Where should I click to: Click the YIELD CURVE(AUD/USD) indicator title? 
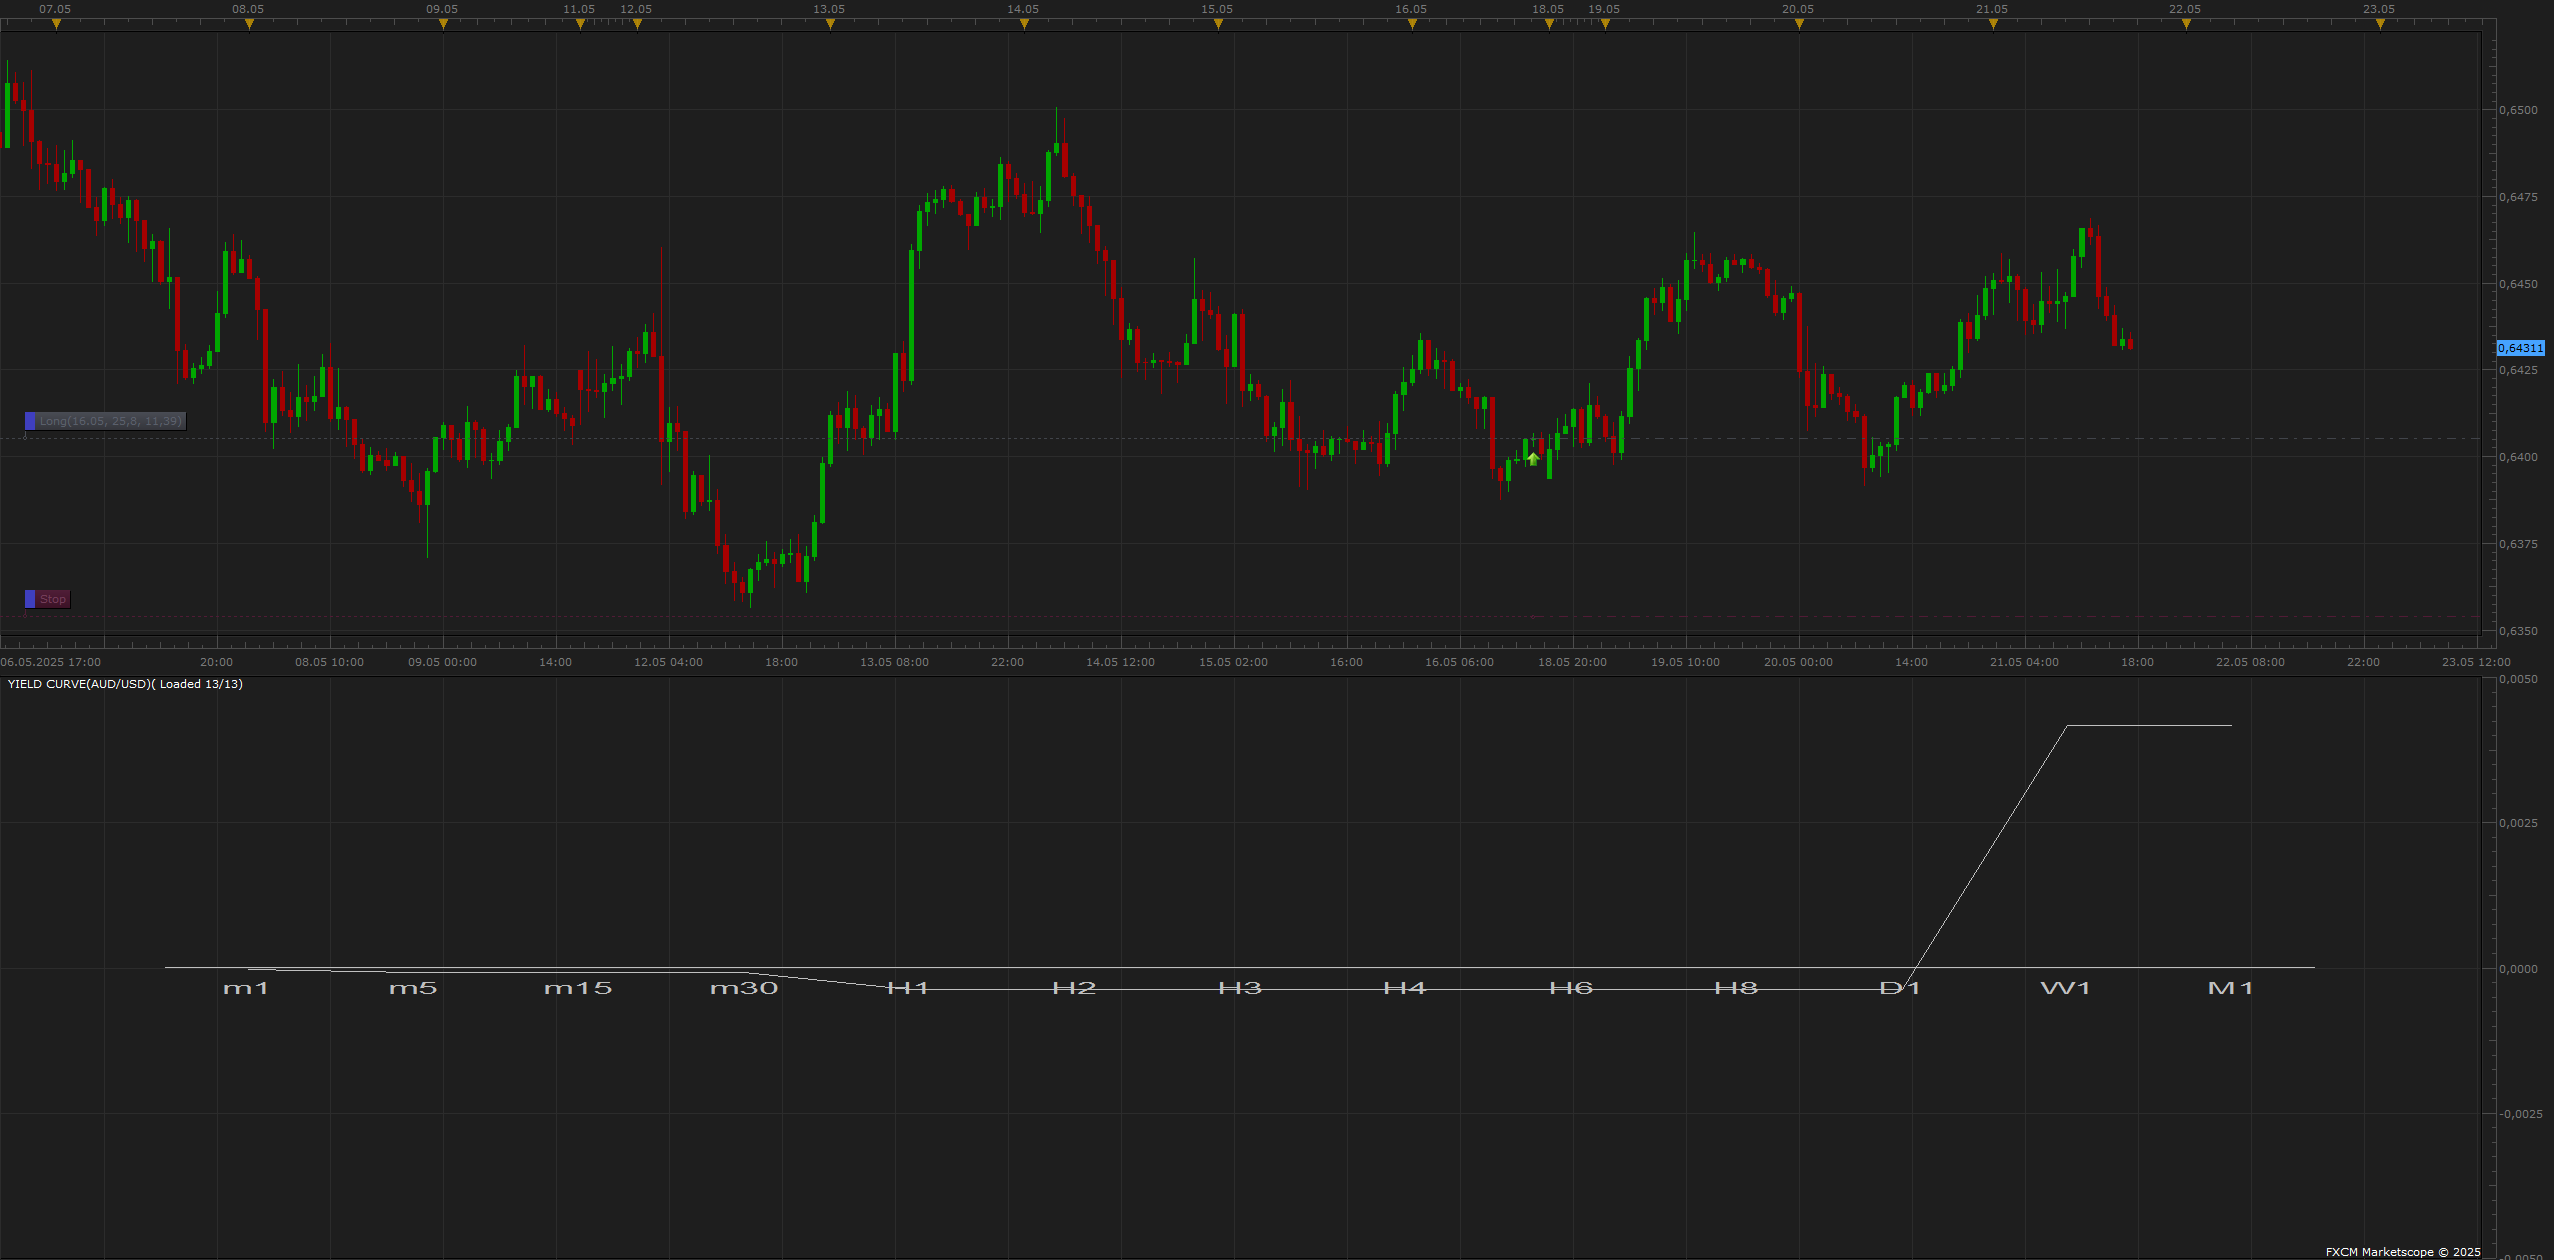coord(125,684)
